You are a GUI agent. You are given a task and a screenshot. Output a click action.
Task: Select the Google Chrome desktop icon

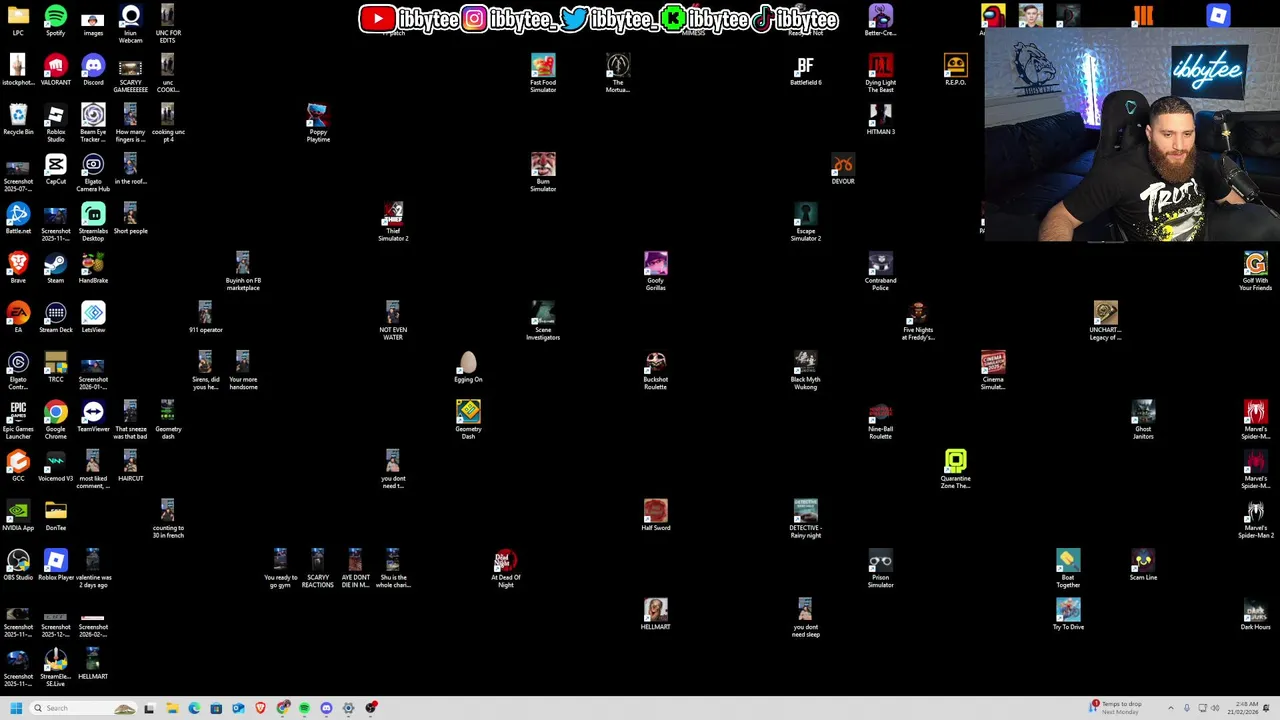[x=55, y=419]
